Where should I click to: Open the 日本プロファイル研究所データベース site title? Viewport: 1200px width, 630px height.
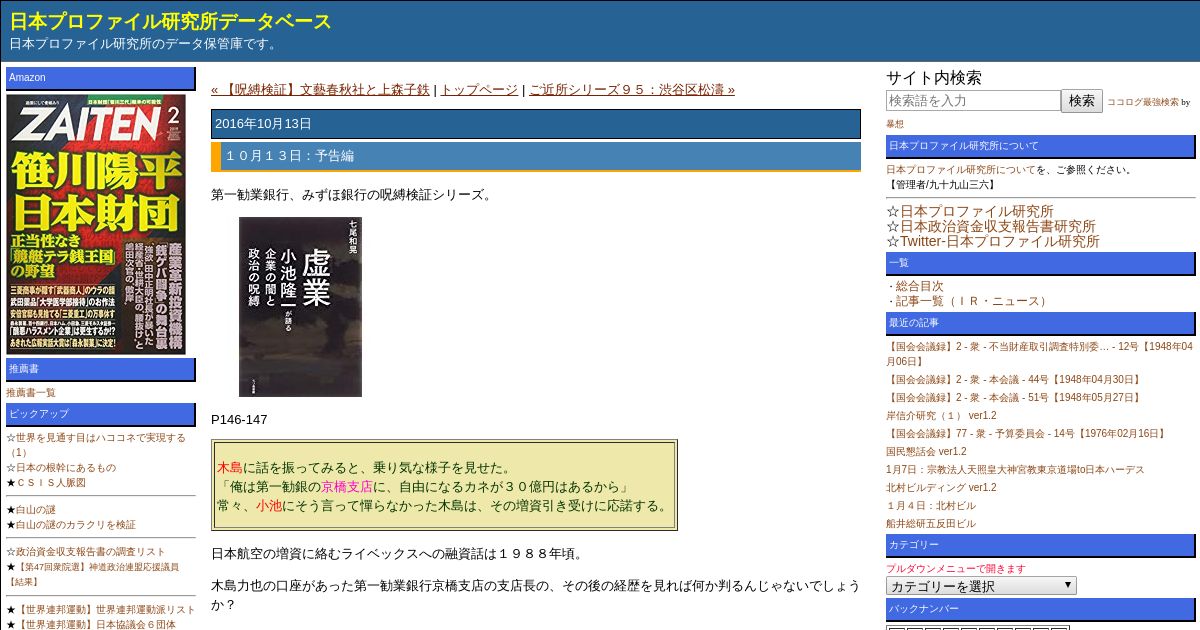(171, 21)
